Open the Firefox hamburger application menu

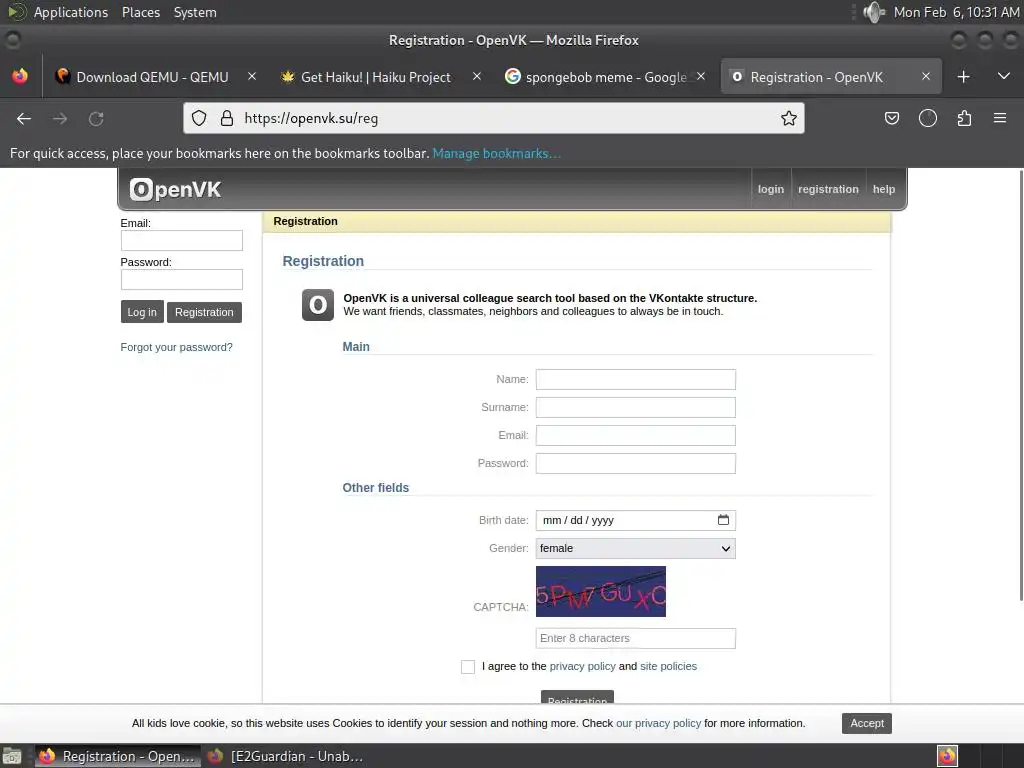[x=1000, y=118]
